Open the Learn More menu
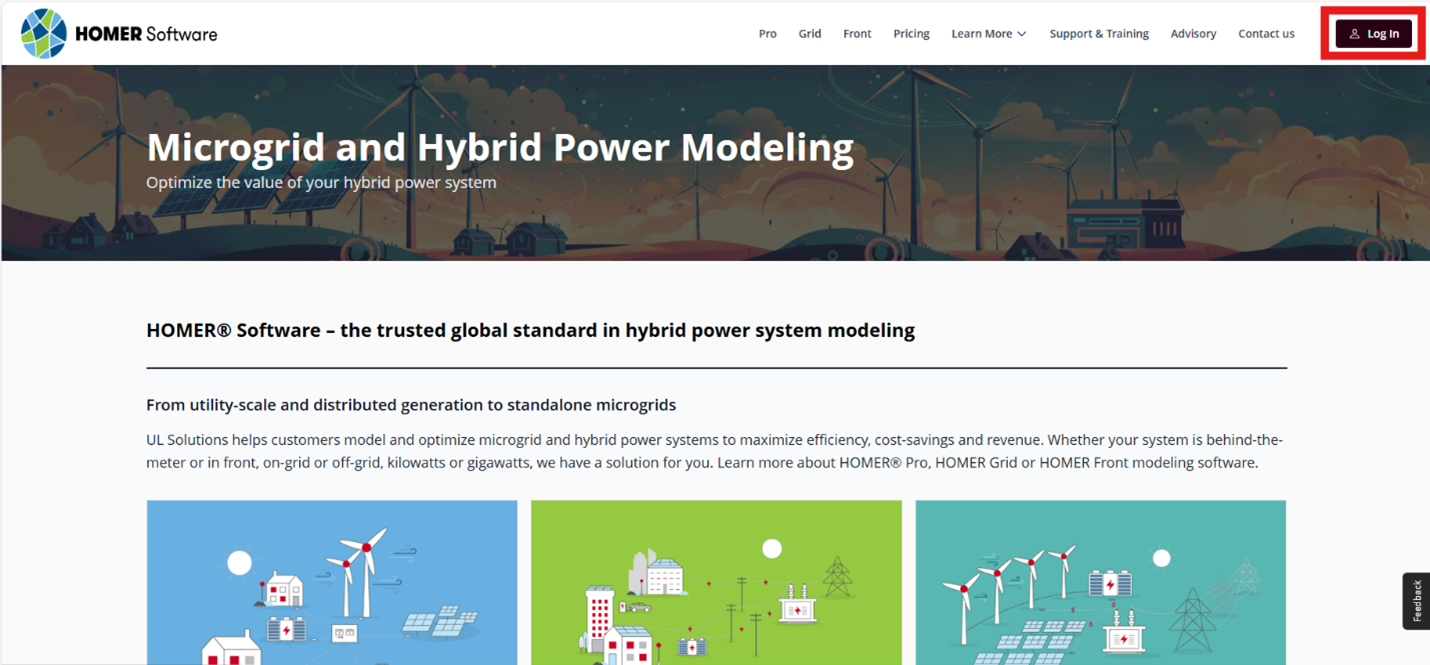The width and height of the screenshot is (1430, 665). point(981,34)
